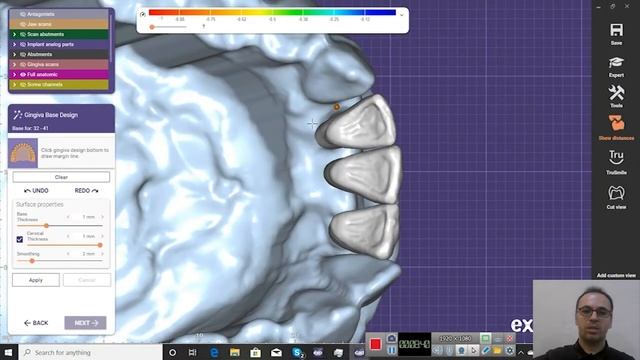Open Skype from taskbar

point(298,352)
